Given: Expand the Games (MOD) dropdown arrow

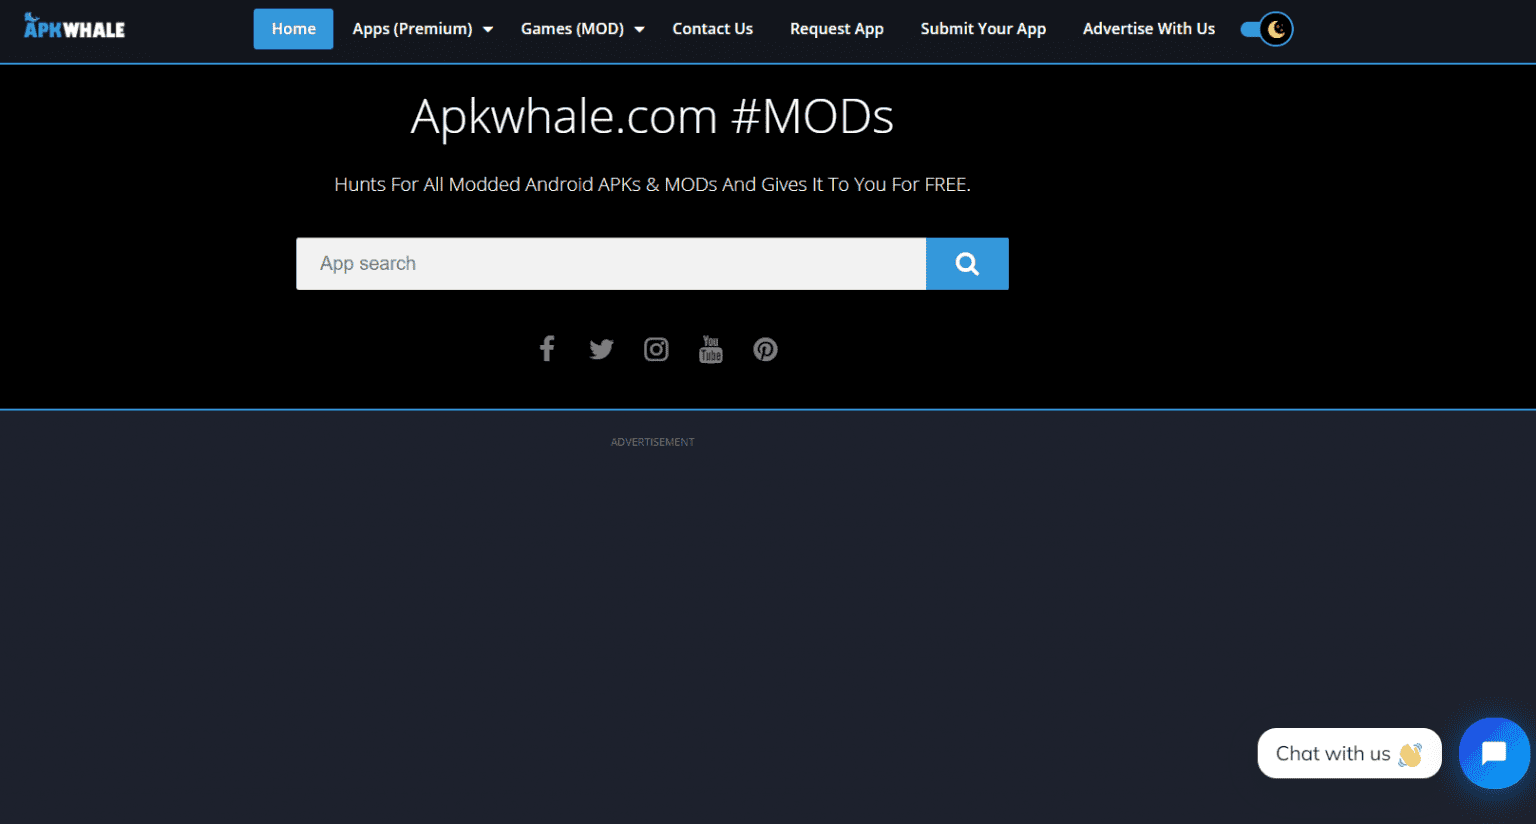Looking at the screenshot, I should (x=639, y=29).
